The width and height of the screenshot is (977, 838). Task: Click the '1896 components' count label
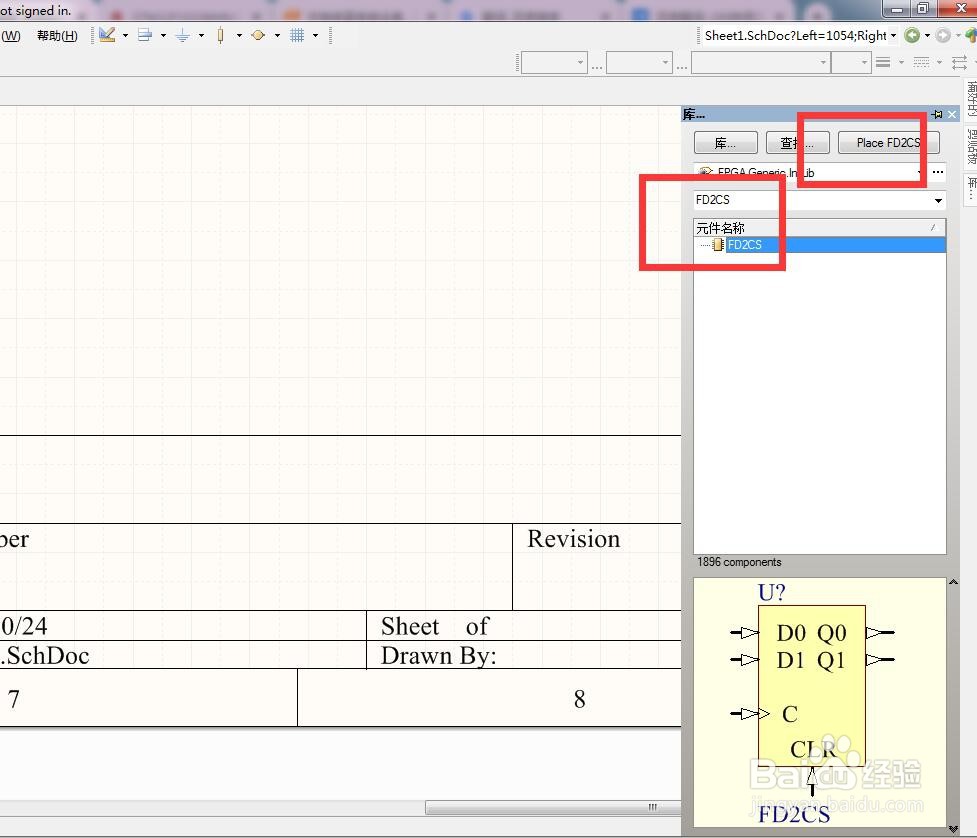pyautogui.click(x=739, y=562)
